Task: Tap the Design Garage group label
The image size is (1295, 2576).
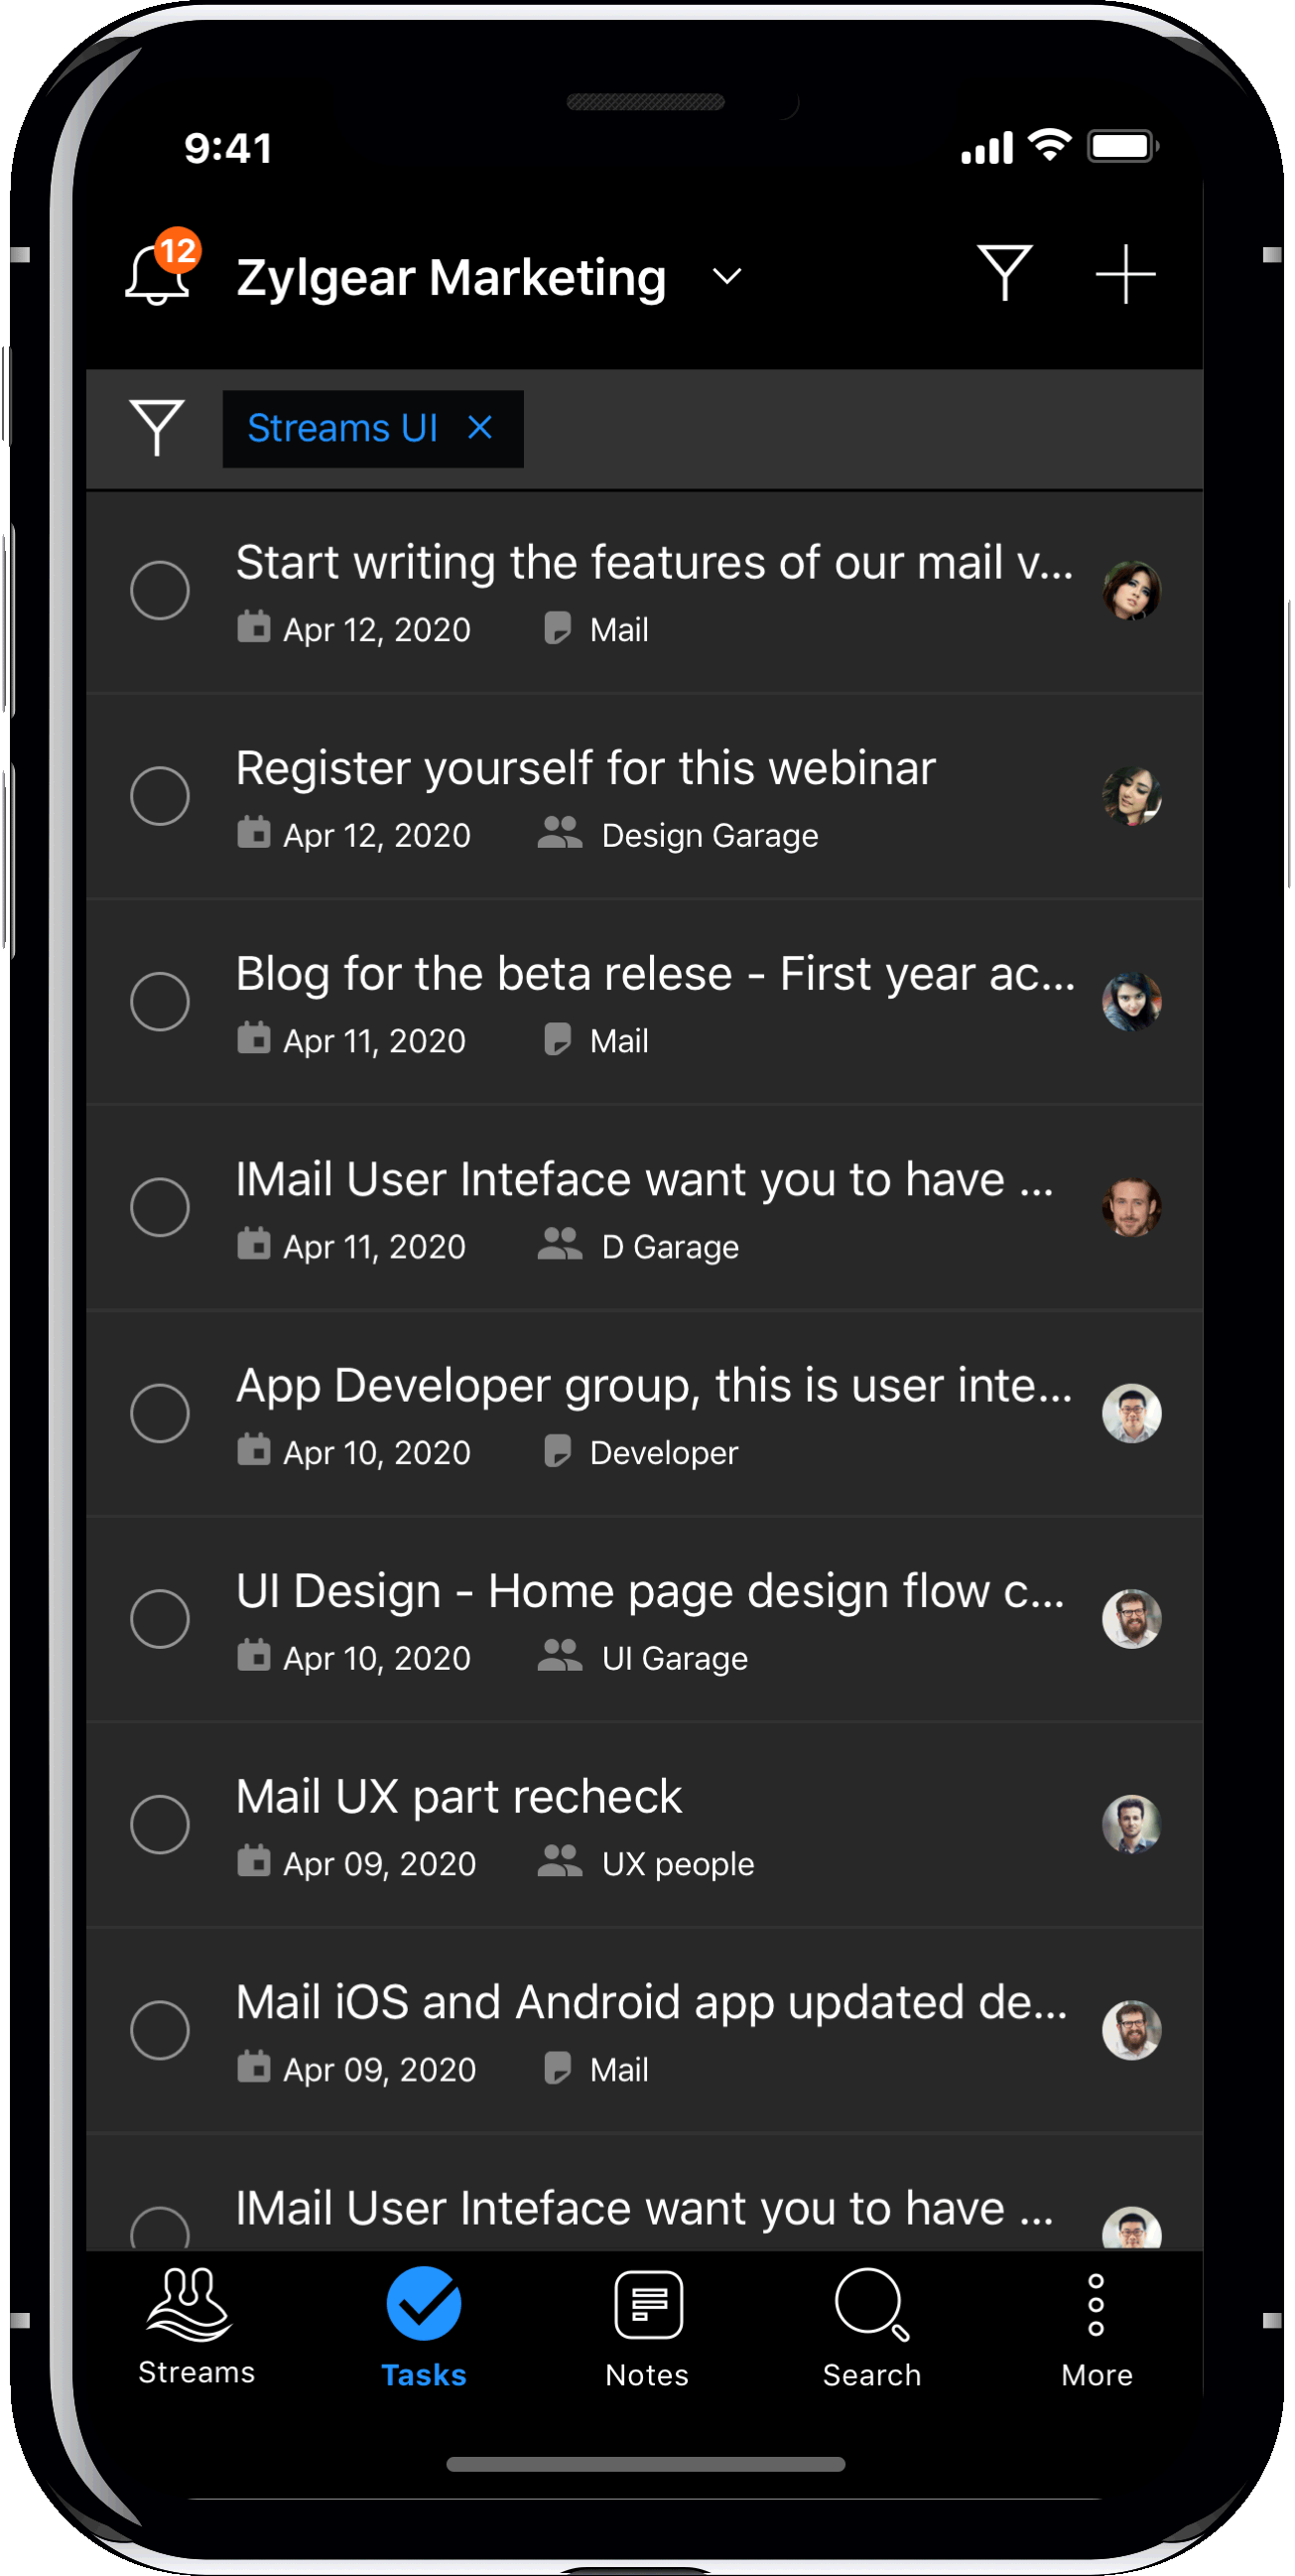Action: tap(710, 835)
